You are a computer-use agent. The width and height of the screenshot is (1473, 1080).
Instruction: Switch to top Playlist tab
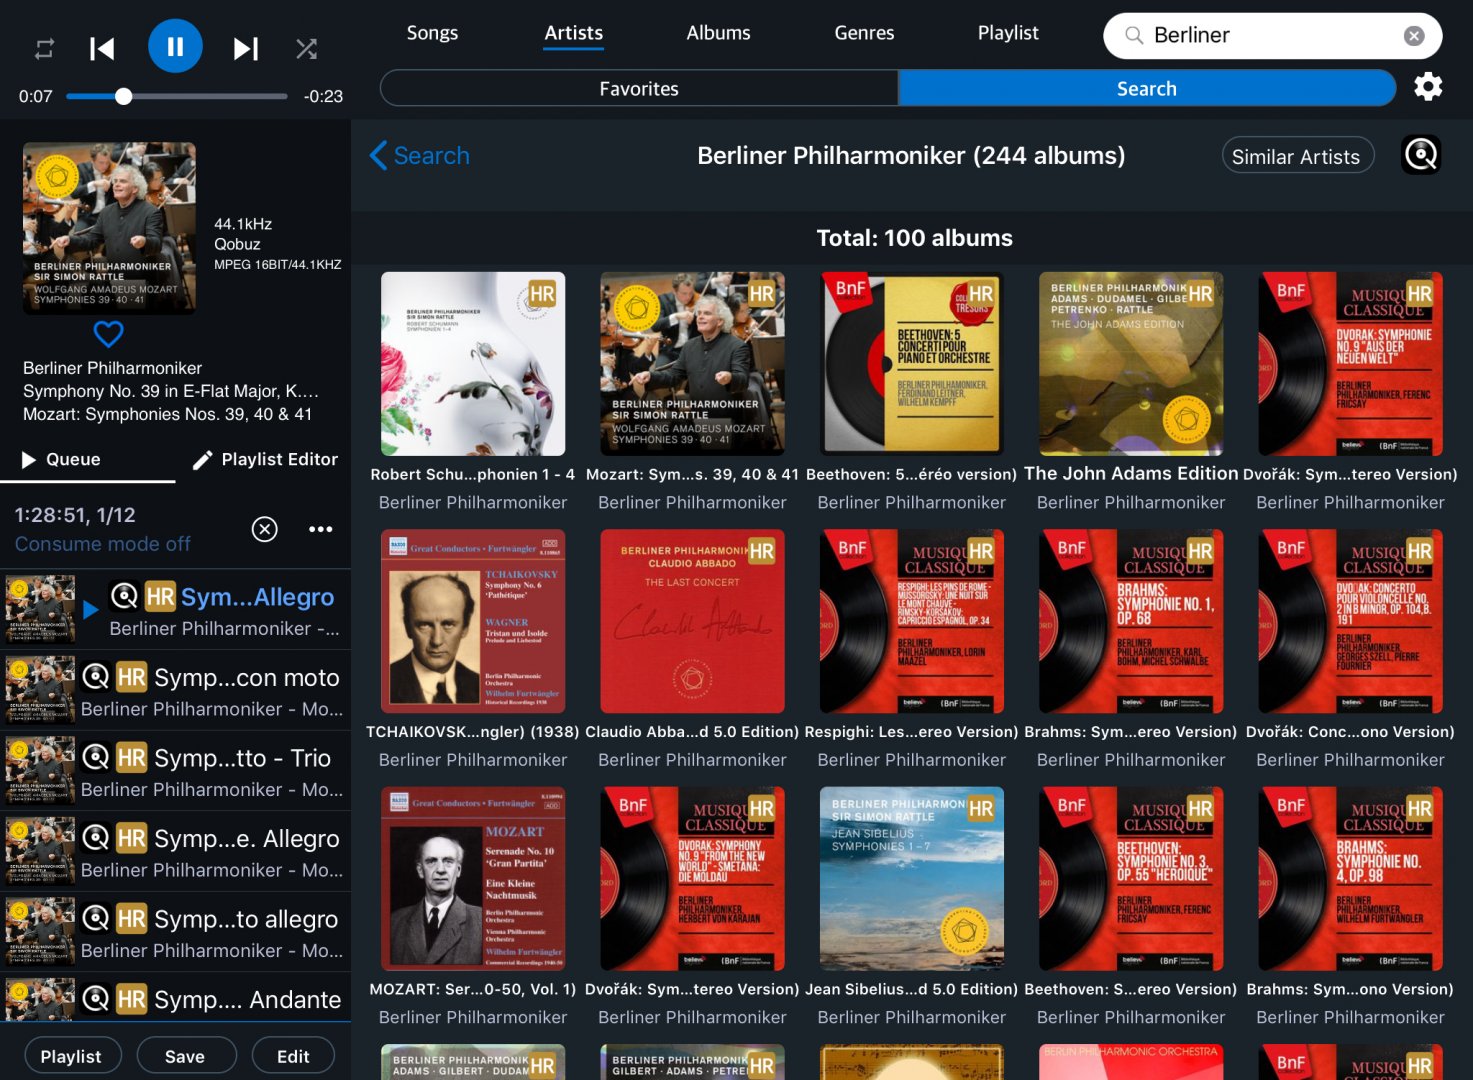1008,33
